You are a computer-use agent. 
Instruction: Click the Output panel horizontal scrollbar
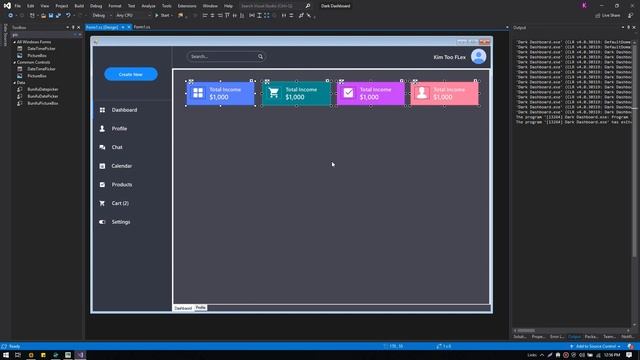[x=571, y=330]
